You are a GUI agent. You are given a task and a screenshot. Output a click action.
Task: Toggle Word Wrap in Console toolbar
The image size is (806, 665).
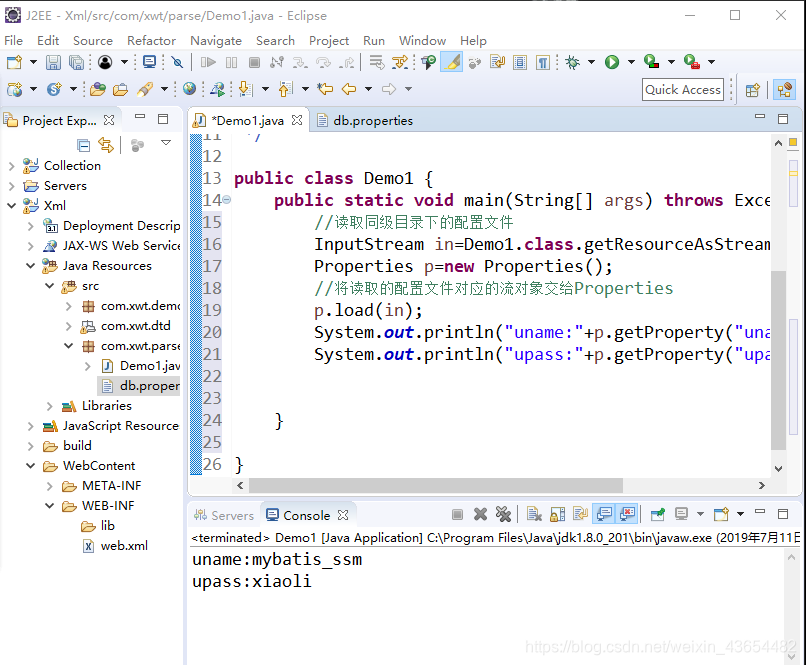(580, 514)
